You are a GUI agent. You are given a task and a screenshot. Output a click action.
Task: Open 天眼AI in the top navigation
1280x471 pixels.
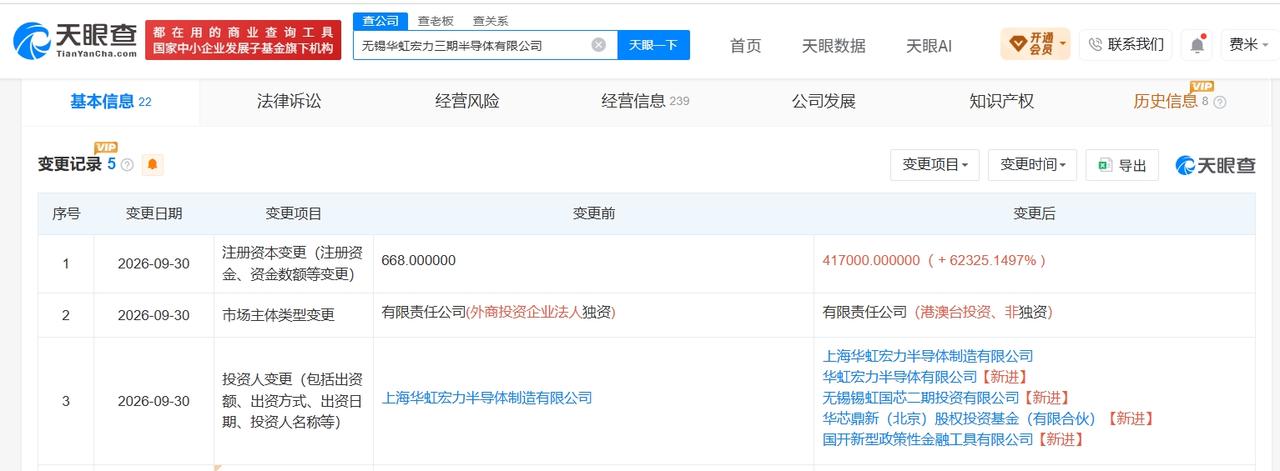click(929, 45)
